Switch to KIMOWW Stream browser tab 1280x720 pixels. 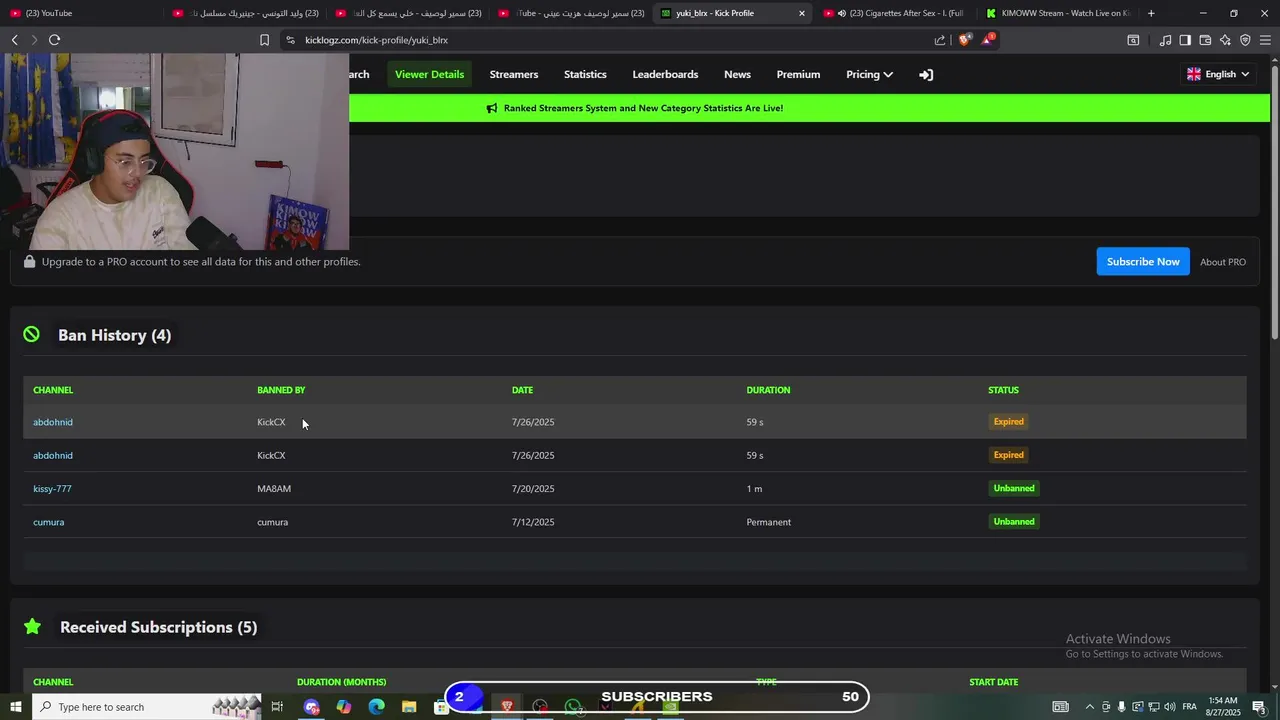pos(1057,13)
